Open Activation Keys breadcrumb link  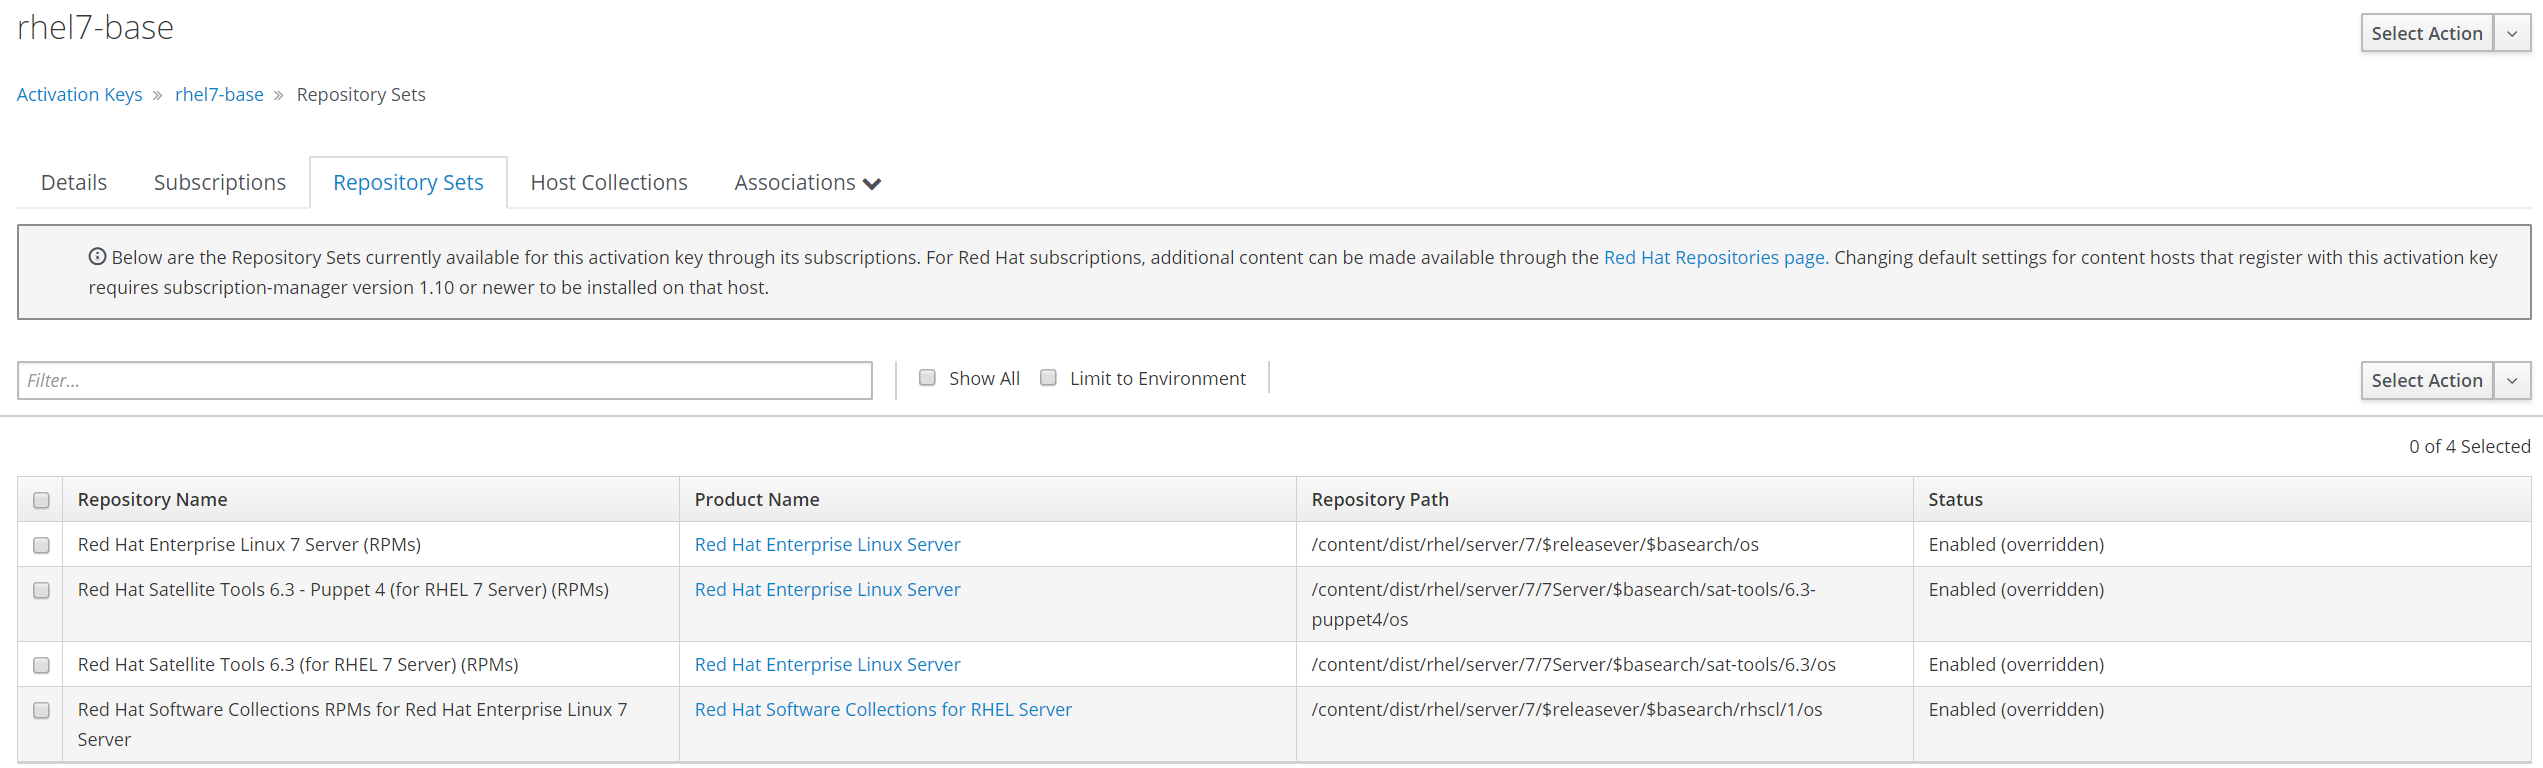(80, 94)
